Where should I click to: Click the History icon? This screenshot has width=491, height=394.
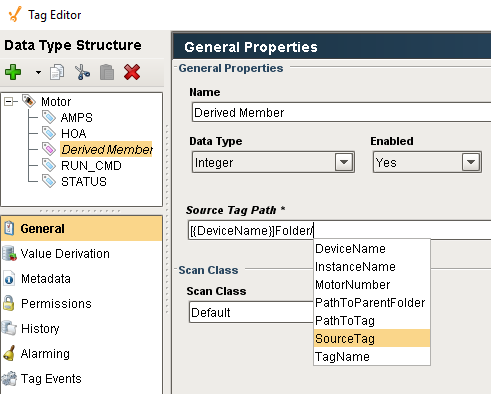[9, 328]
